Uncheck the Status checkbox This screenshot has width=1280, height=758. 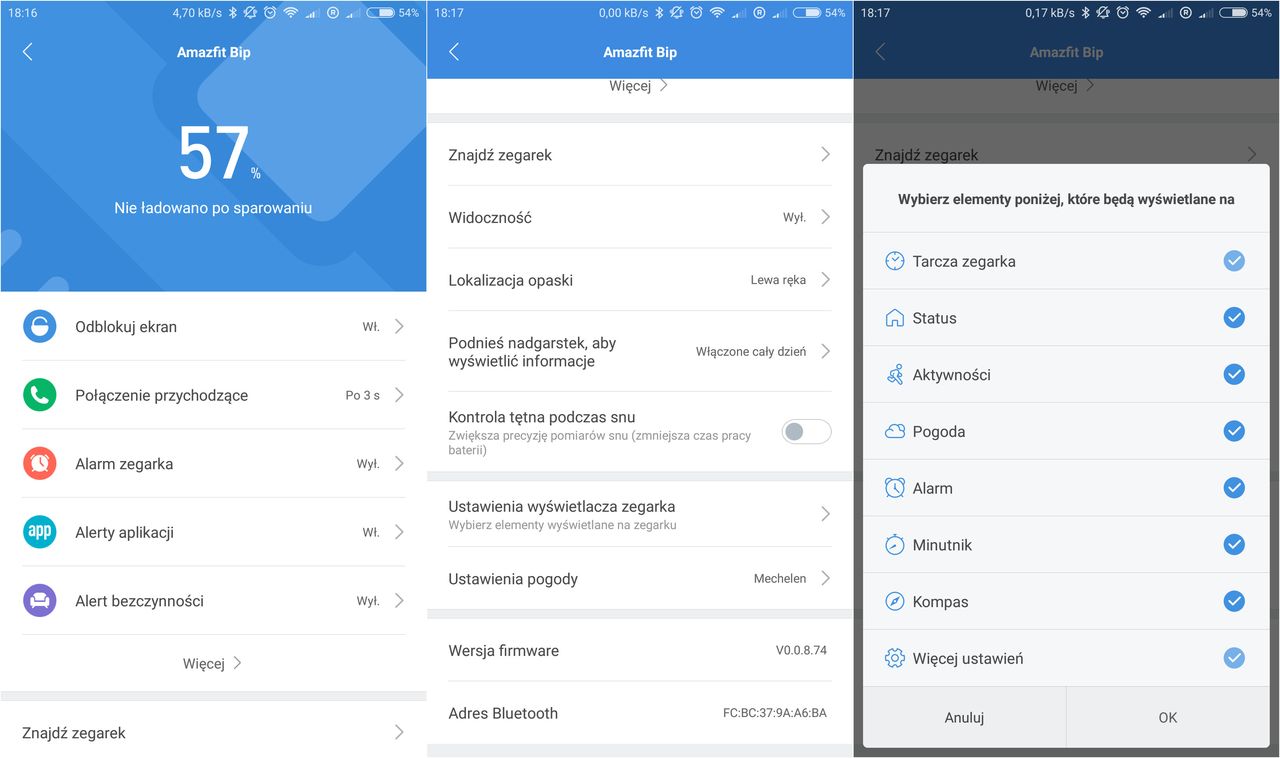pos(1234,318)
